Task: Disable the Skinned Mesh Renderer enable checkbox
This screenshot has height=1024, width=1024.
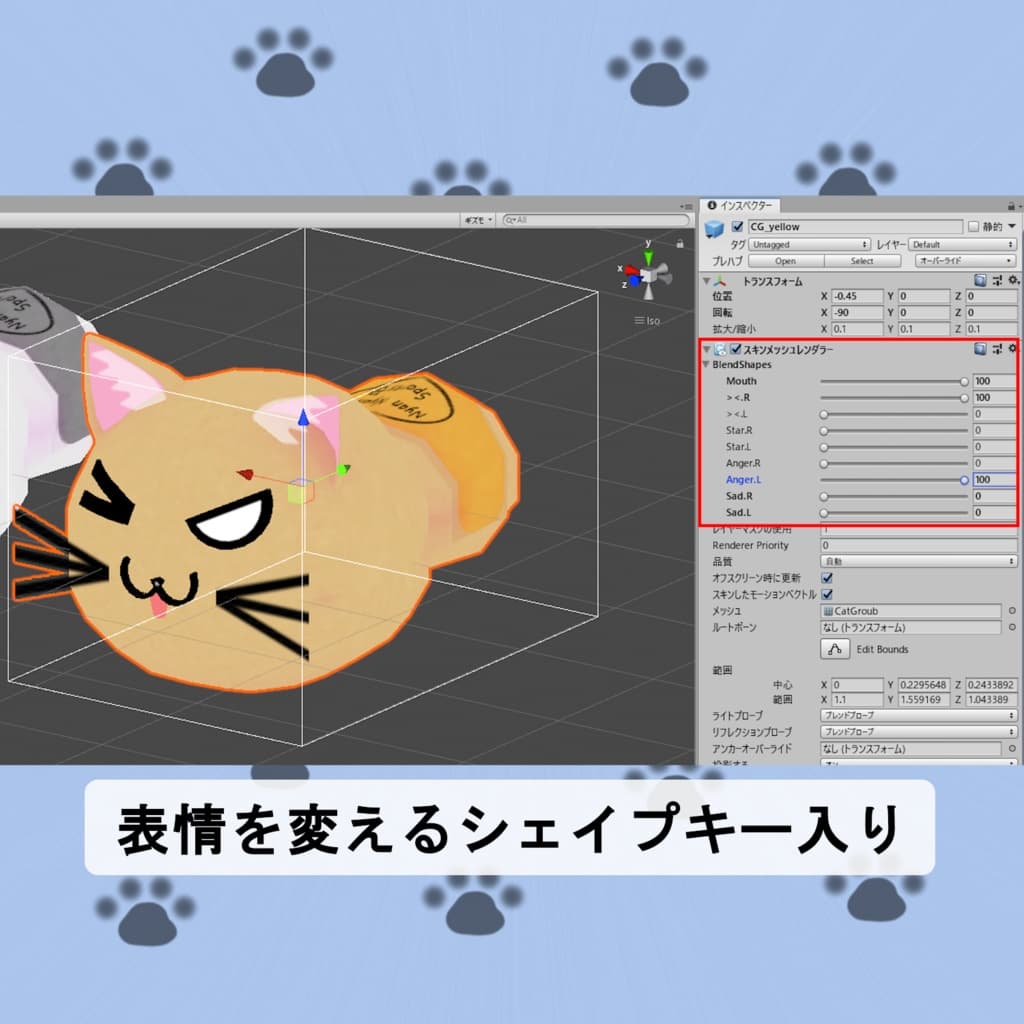Action: pyautogui.click(x=736, y=350)
